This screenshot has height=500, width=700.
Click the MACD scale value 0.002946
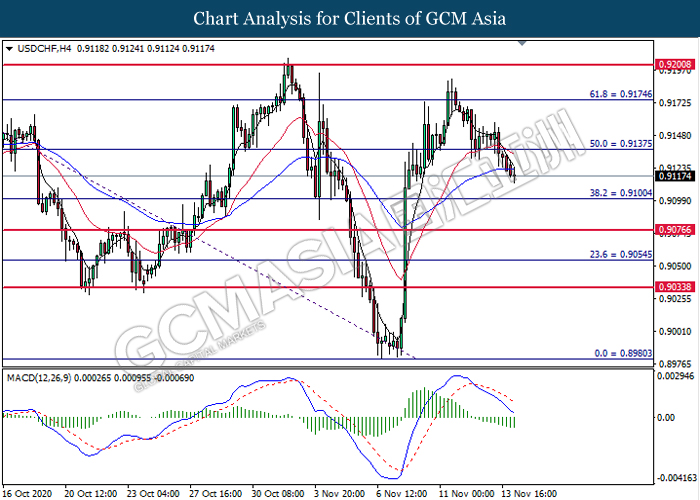(x=676, y=376)
